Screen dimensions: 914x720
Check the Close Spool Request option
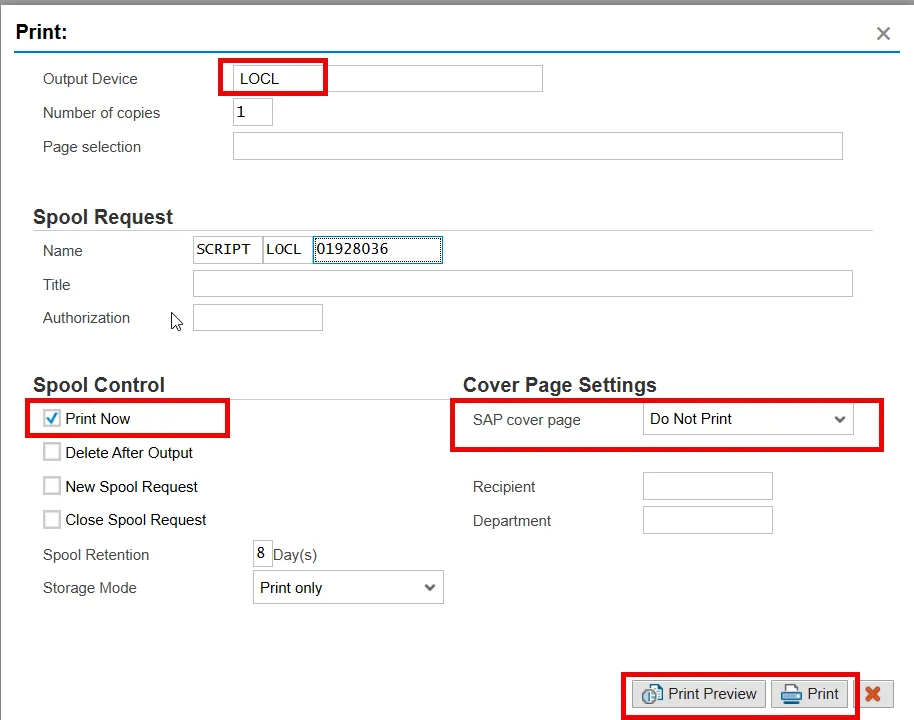tap(52, 519)
